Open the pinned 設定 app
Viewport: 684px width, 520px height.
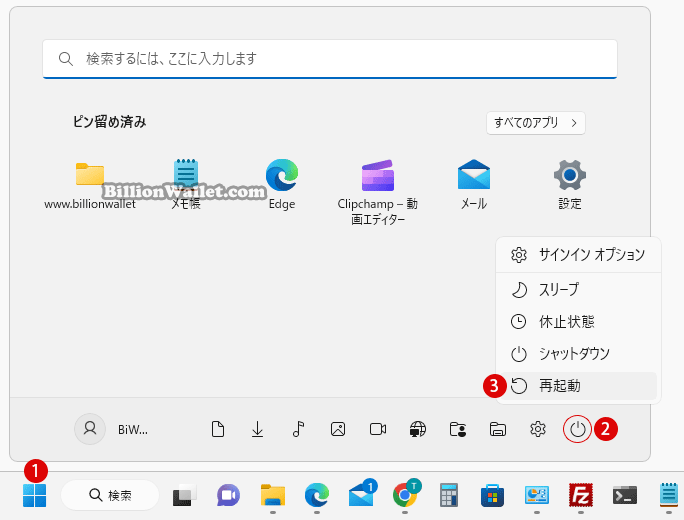click(570, 185)
